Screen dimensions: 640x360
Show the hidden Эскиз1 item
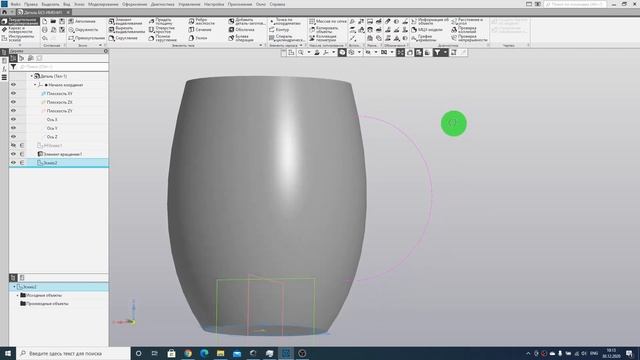13,145
